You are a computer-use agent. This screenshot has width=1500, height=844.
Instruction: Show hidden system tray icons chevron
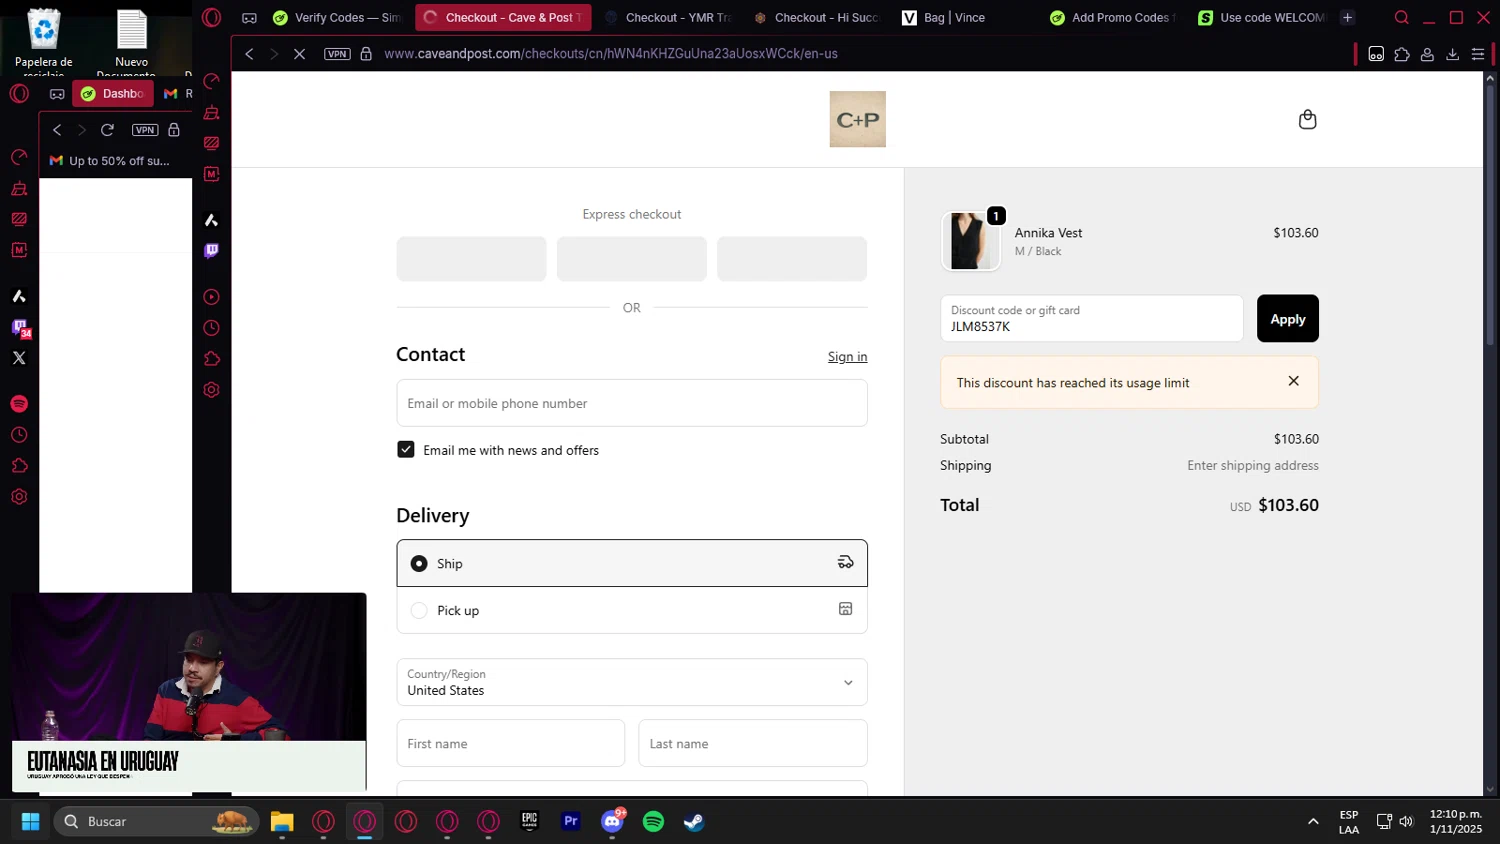(1312, 821)
